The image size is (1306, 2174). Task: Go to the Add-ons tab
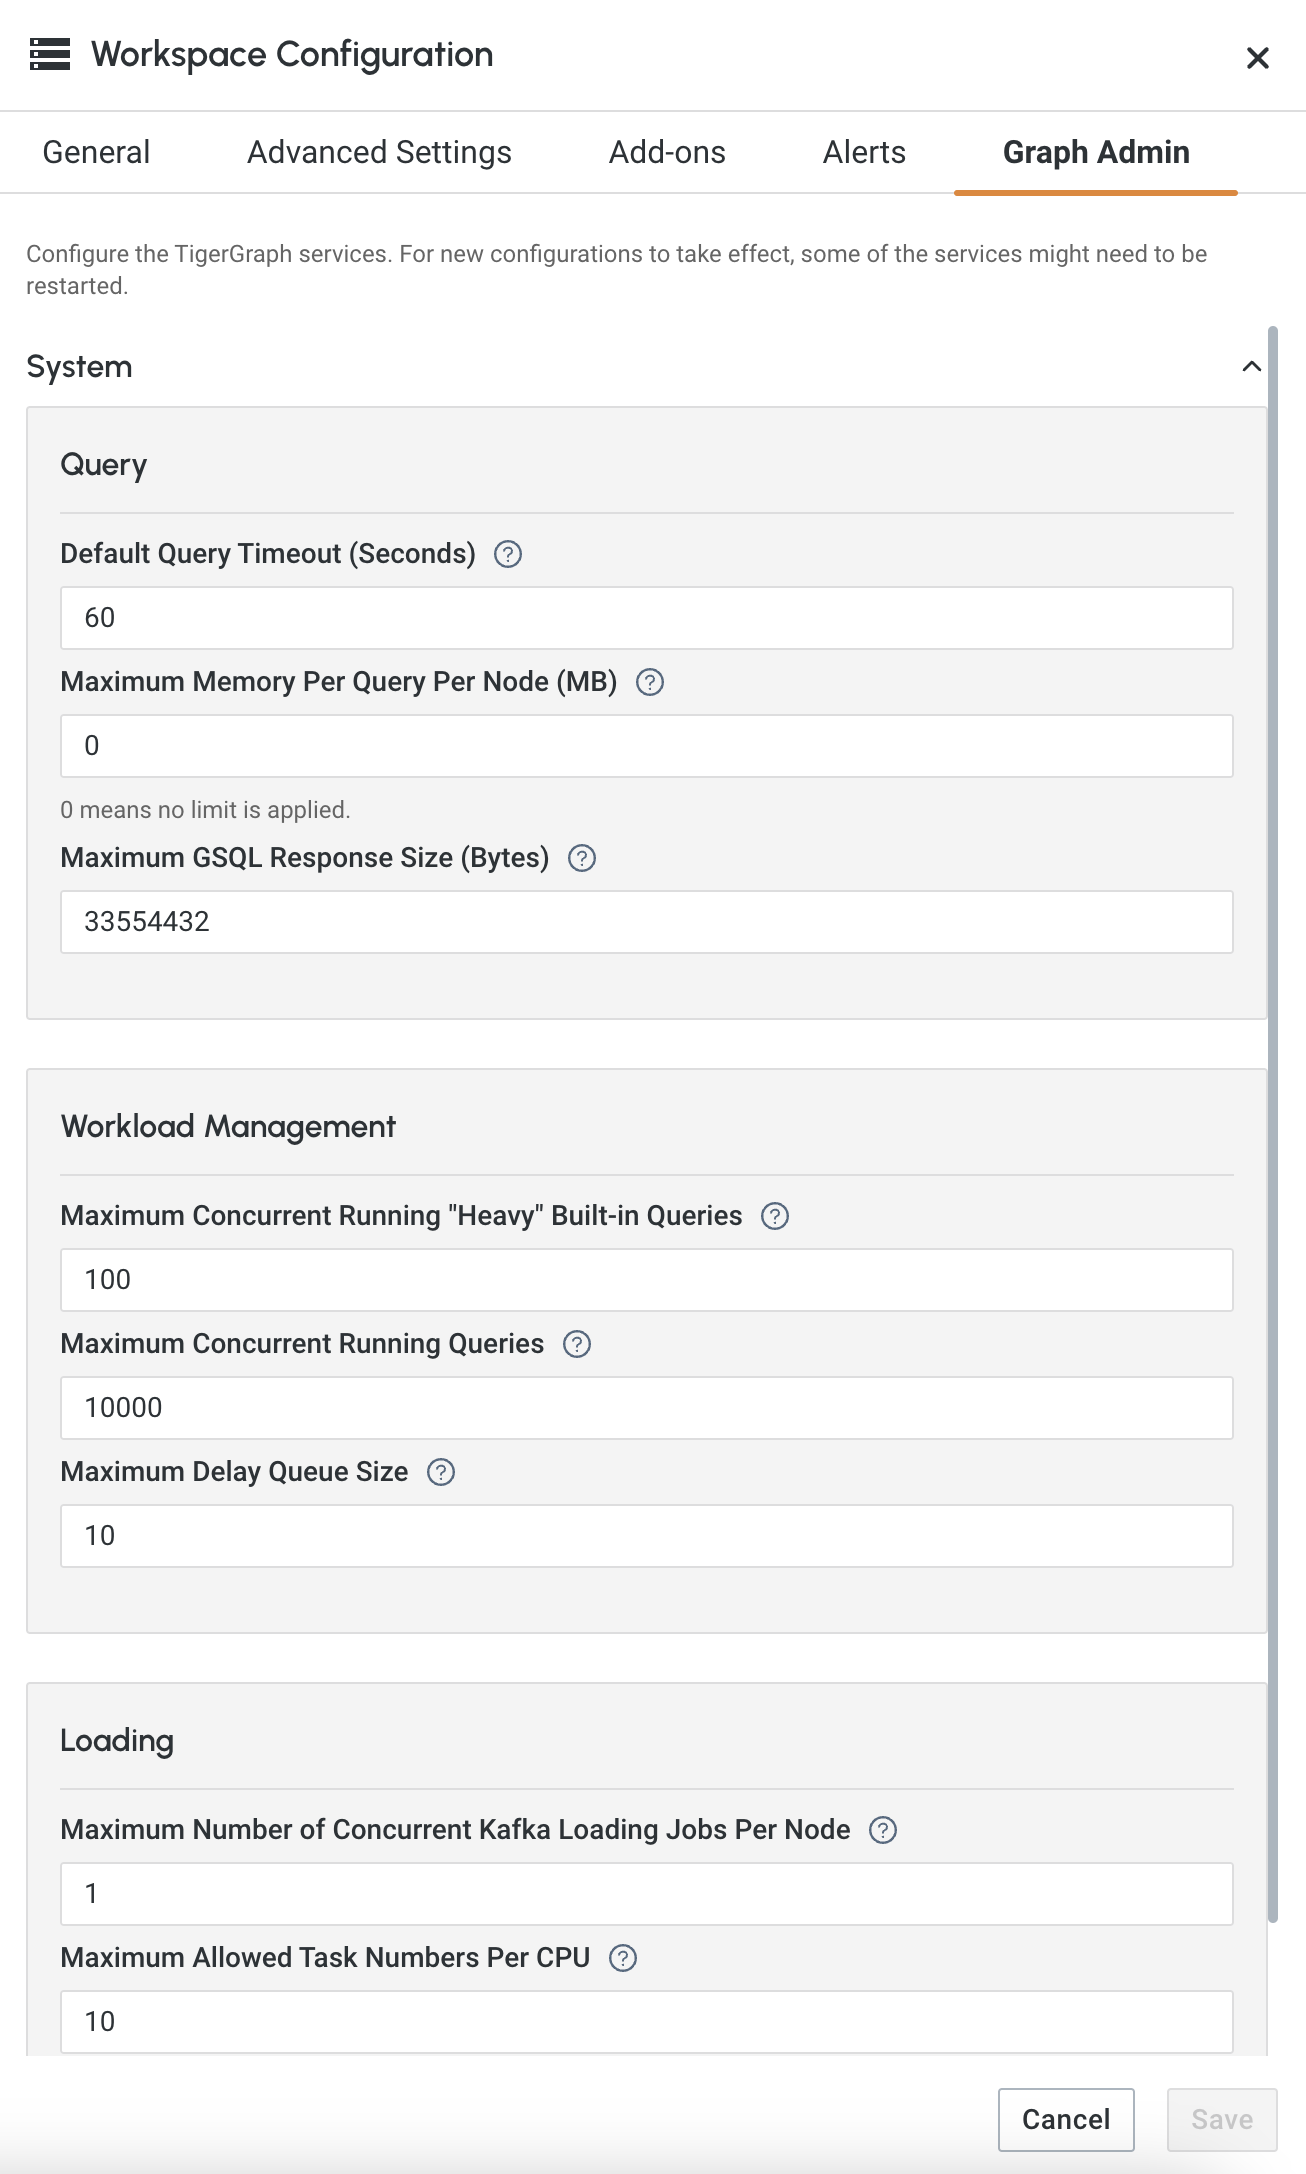[667, 152]
